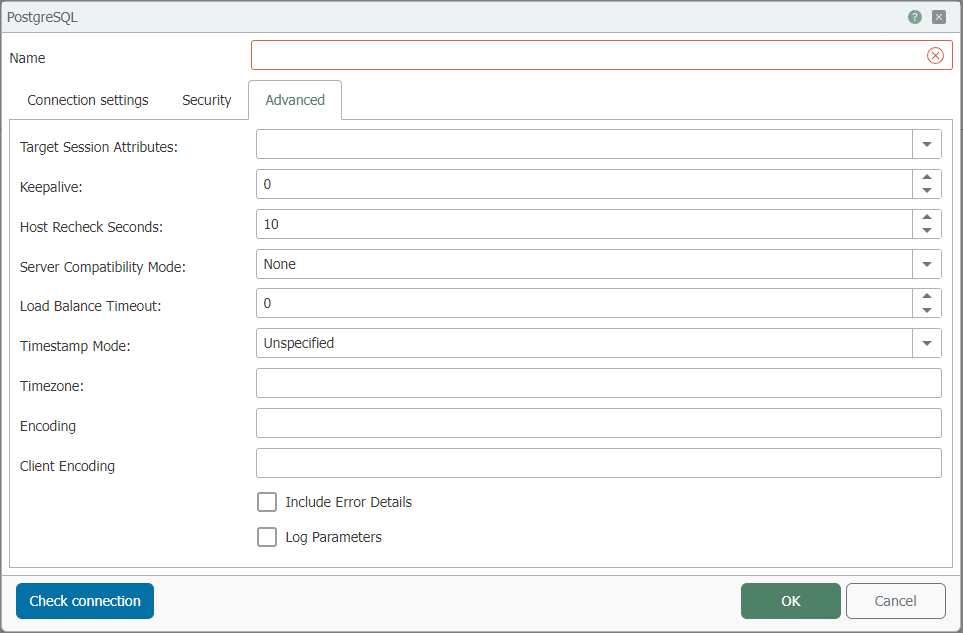Screen dimensions: 963x633
Task: Open the Security tab
Action: [206, 100]
